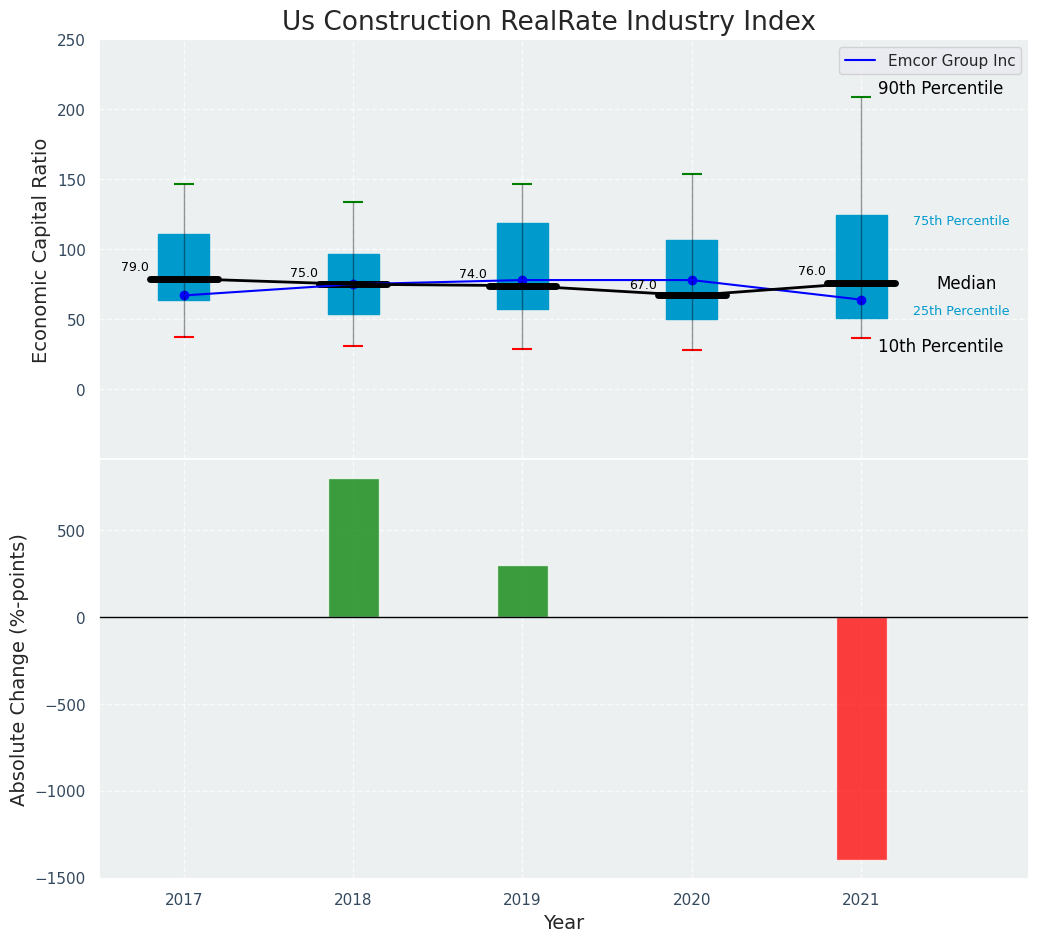Click the 10th Percentile label
1039x942 pixels.
(x=940, y=346)
